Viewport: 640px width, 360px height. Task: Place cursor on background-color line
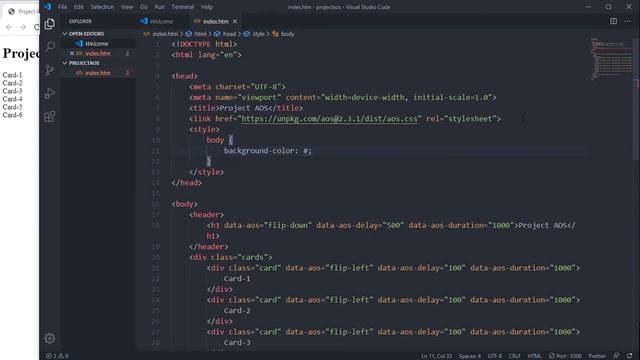267,151
